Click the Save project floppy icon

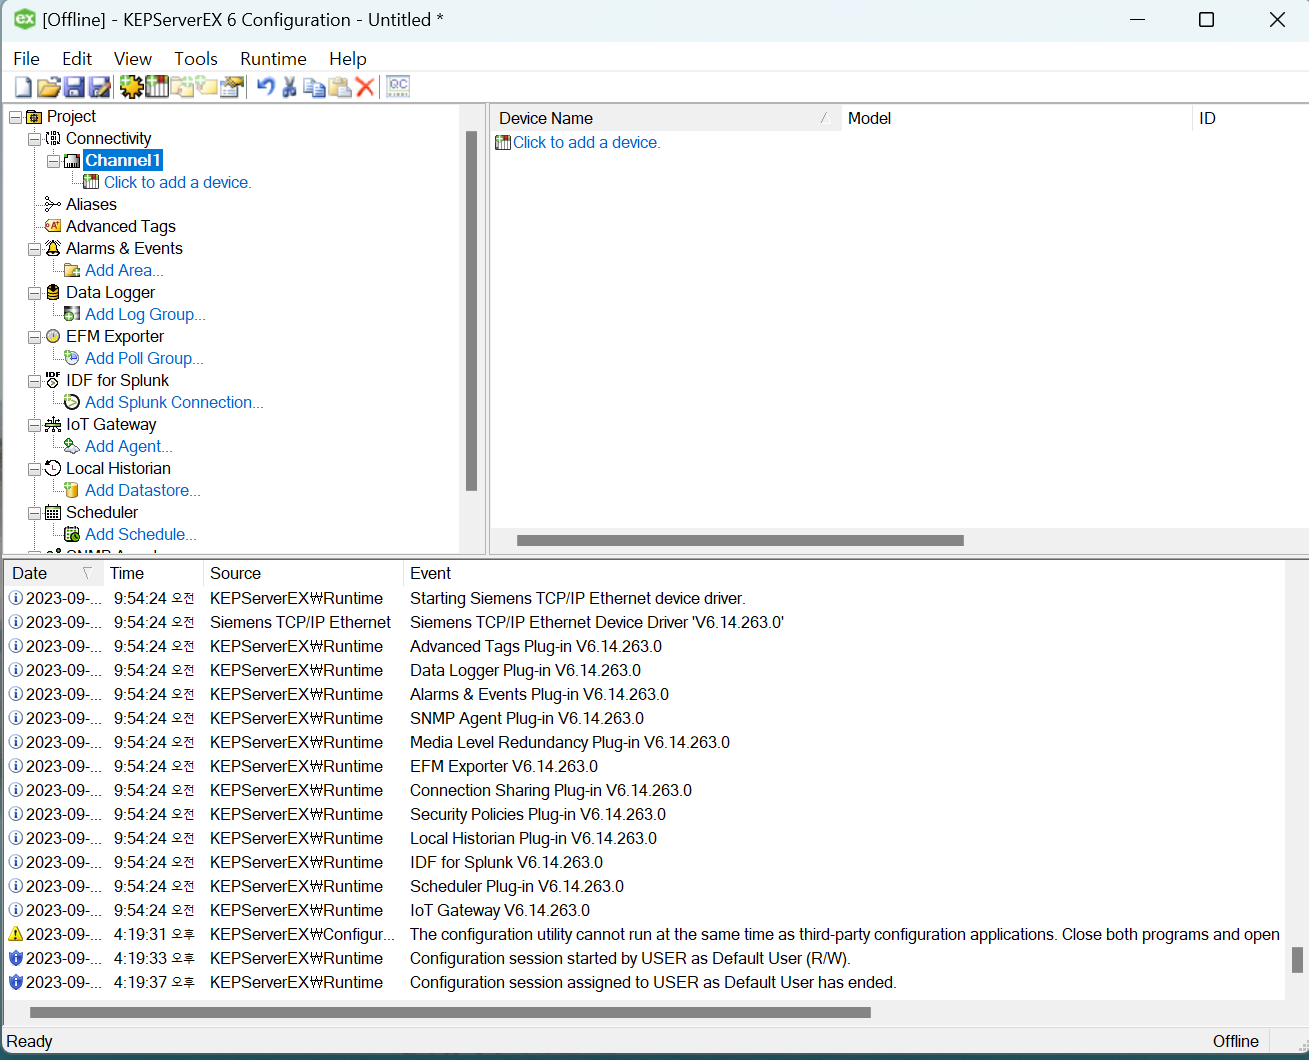tap(74, 87)
